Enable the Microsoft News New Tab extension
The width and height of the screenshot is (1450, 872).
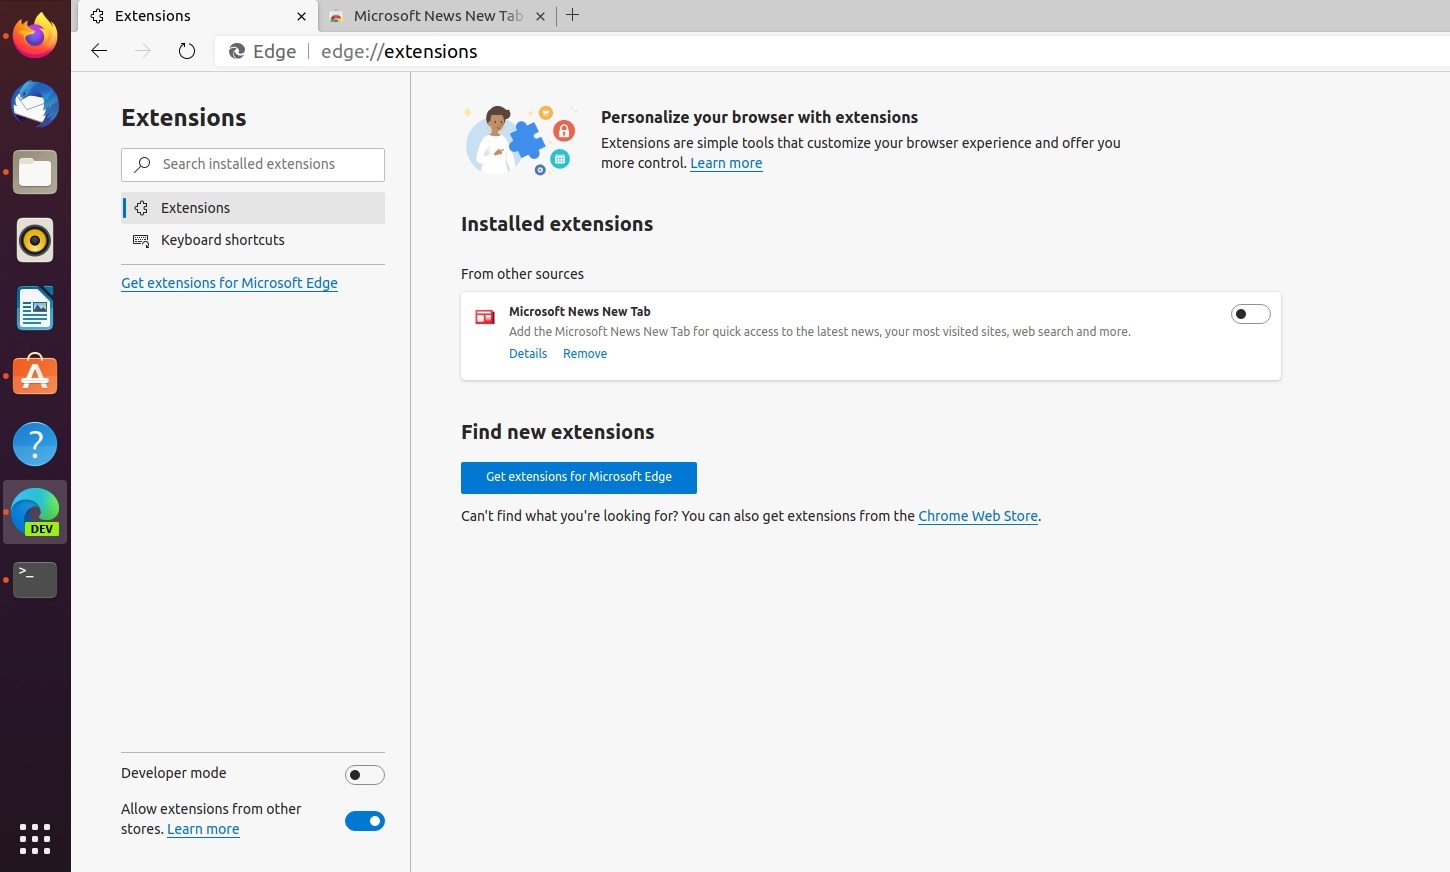point(1250,314)
